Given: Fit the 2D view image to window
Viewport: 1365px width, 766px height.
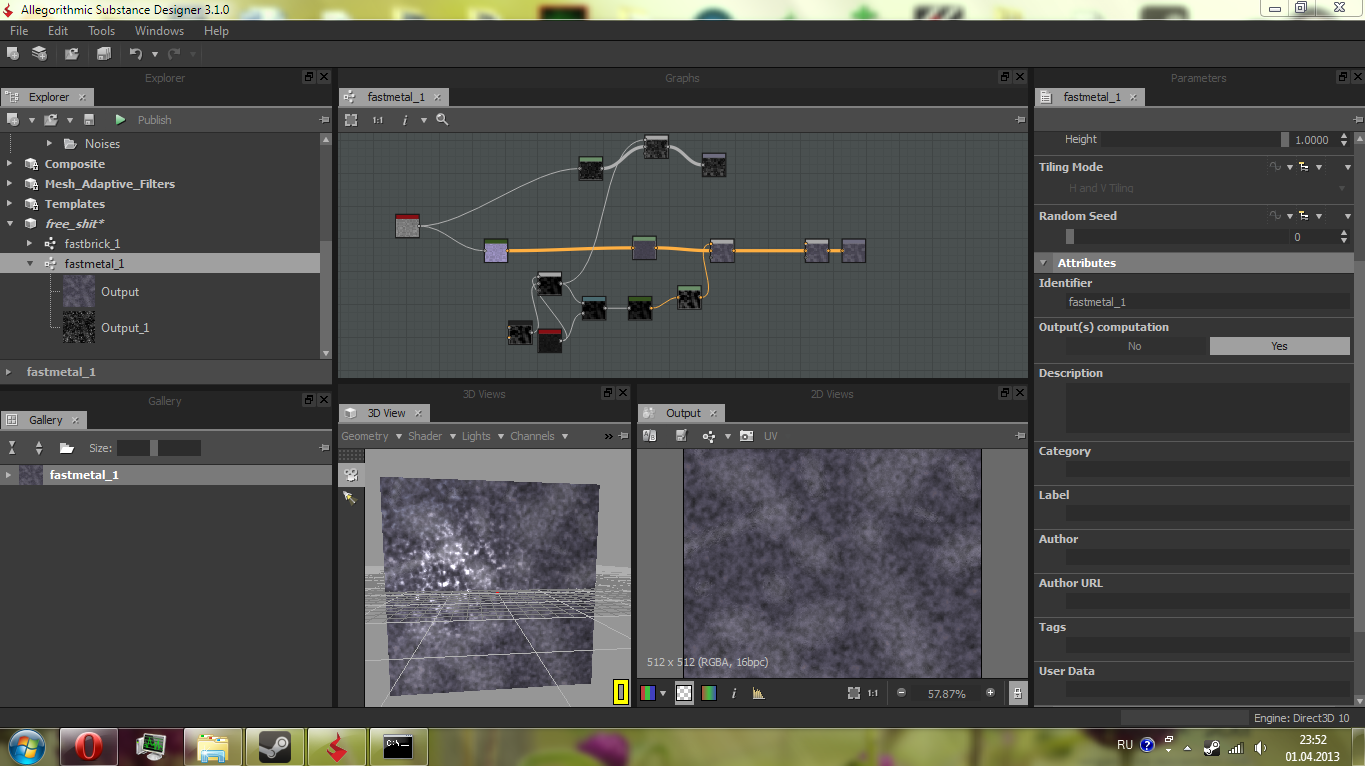Looking at the screenshot, I should click(854, 693).
